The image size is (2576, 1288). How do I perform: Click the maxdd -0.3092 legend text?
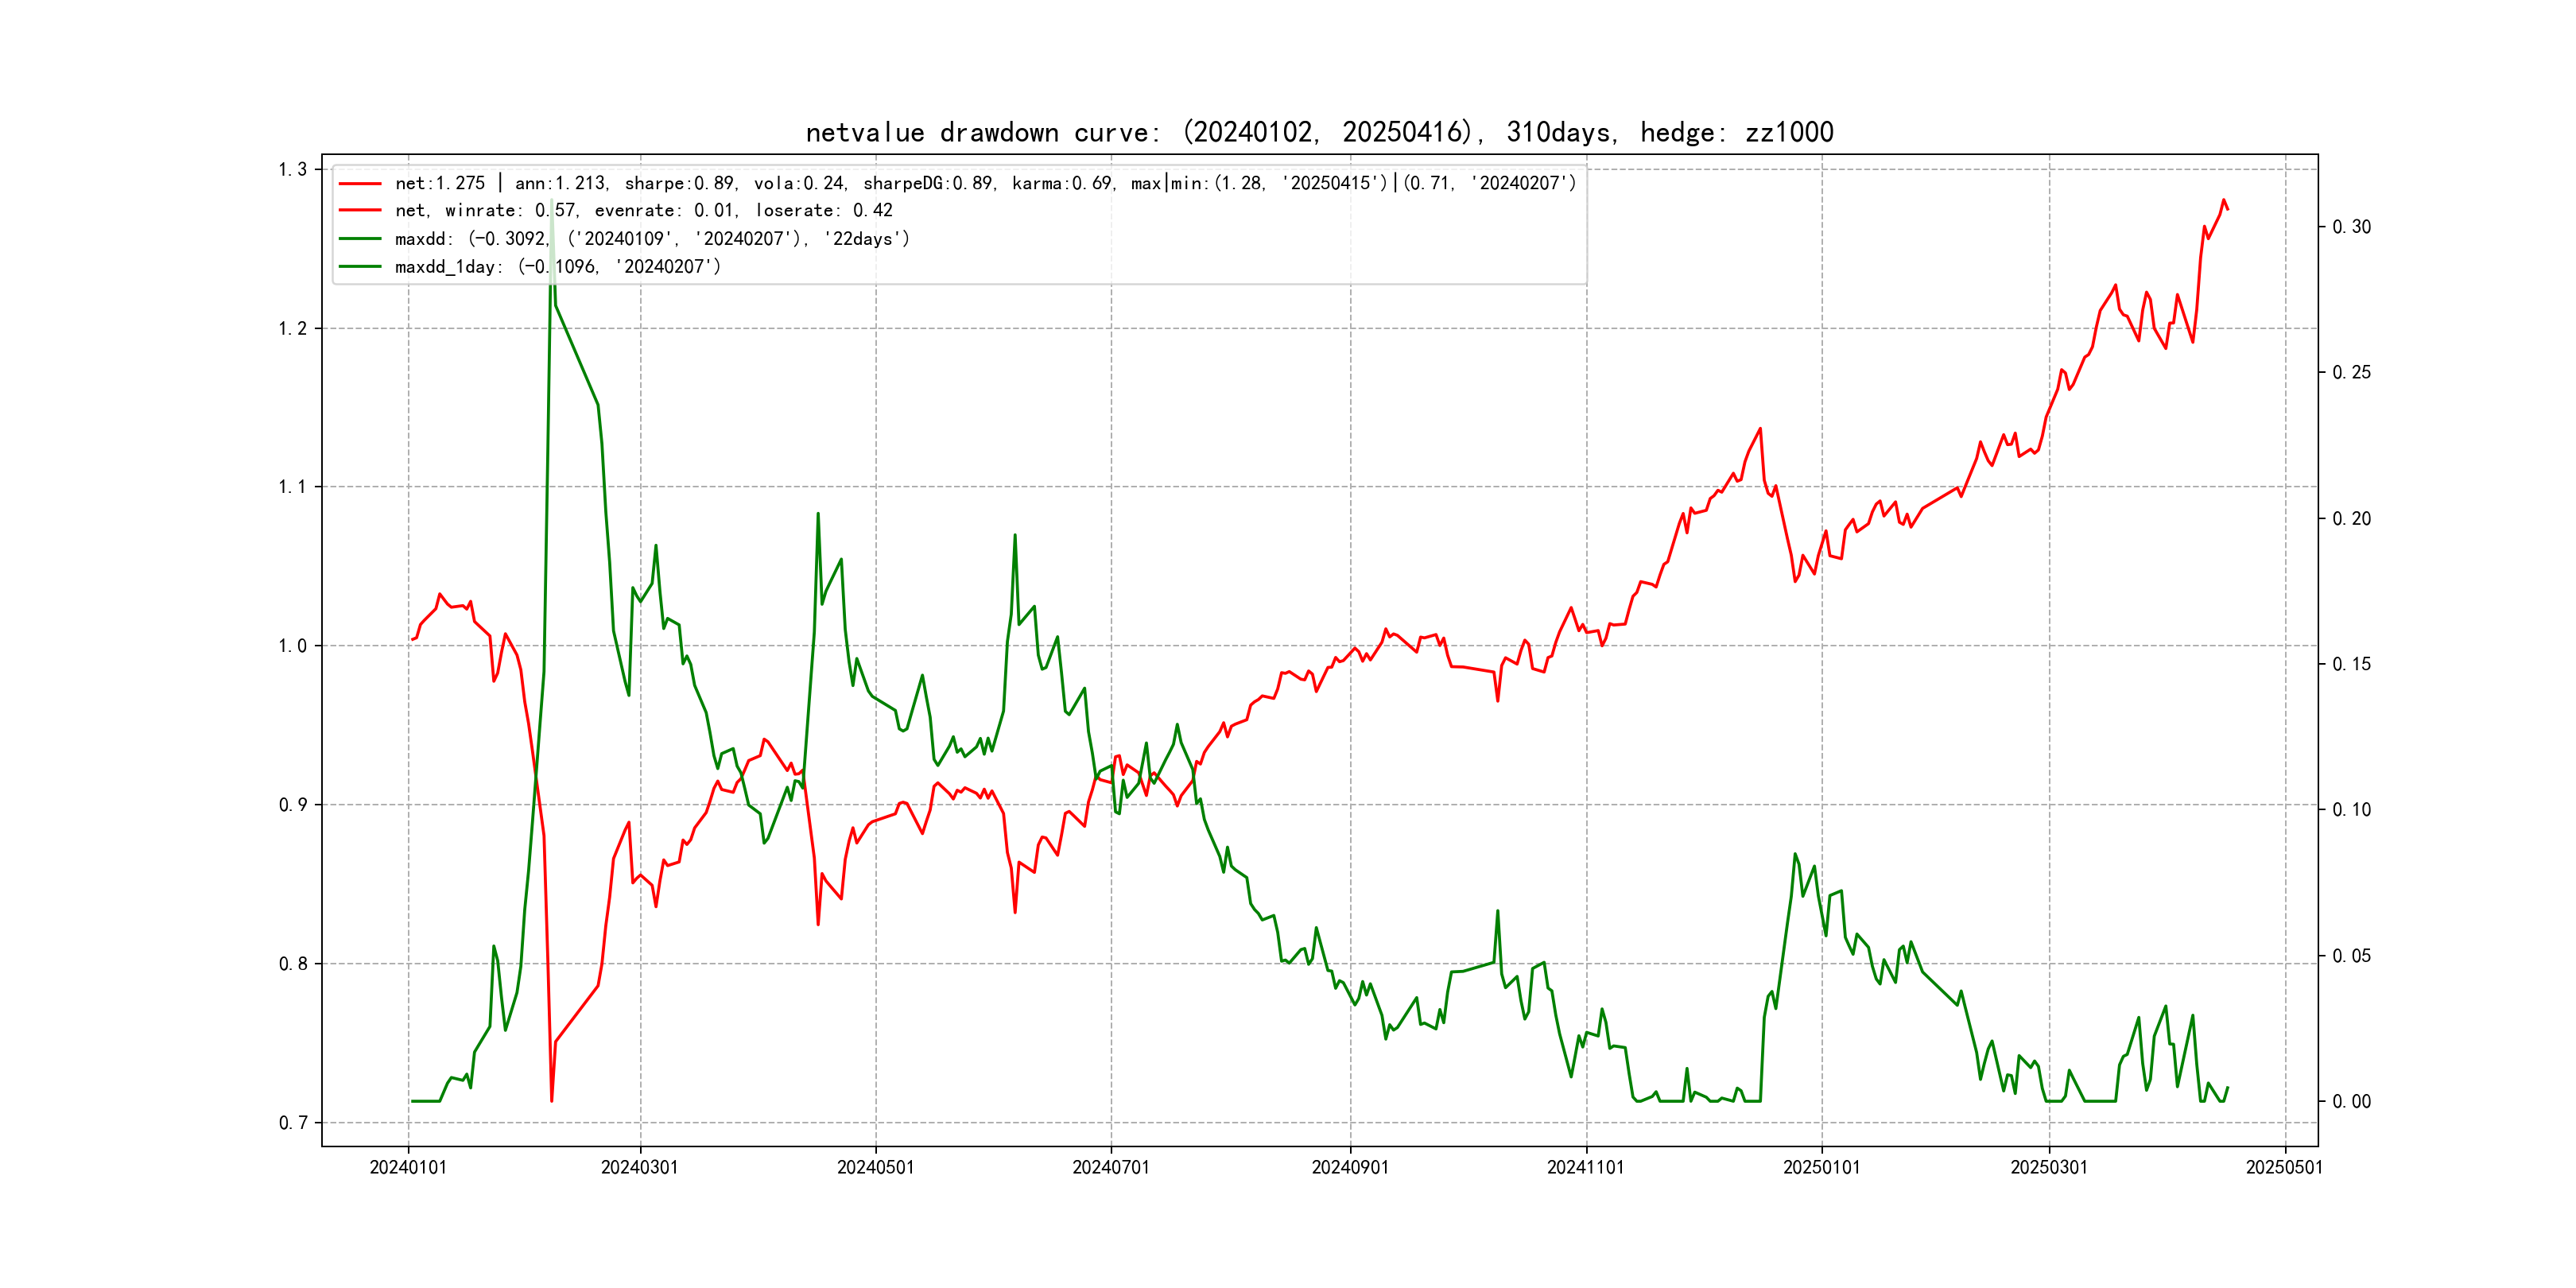[x=652, y=239]
